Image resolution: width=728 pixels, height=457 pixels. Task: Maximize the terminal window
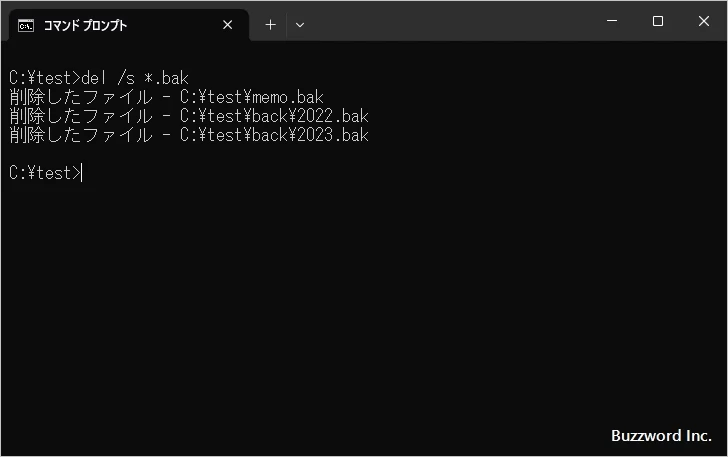click(657, 21)
